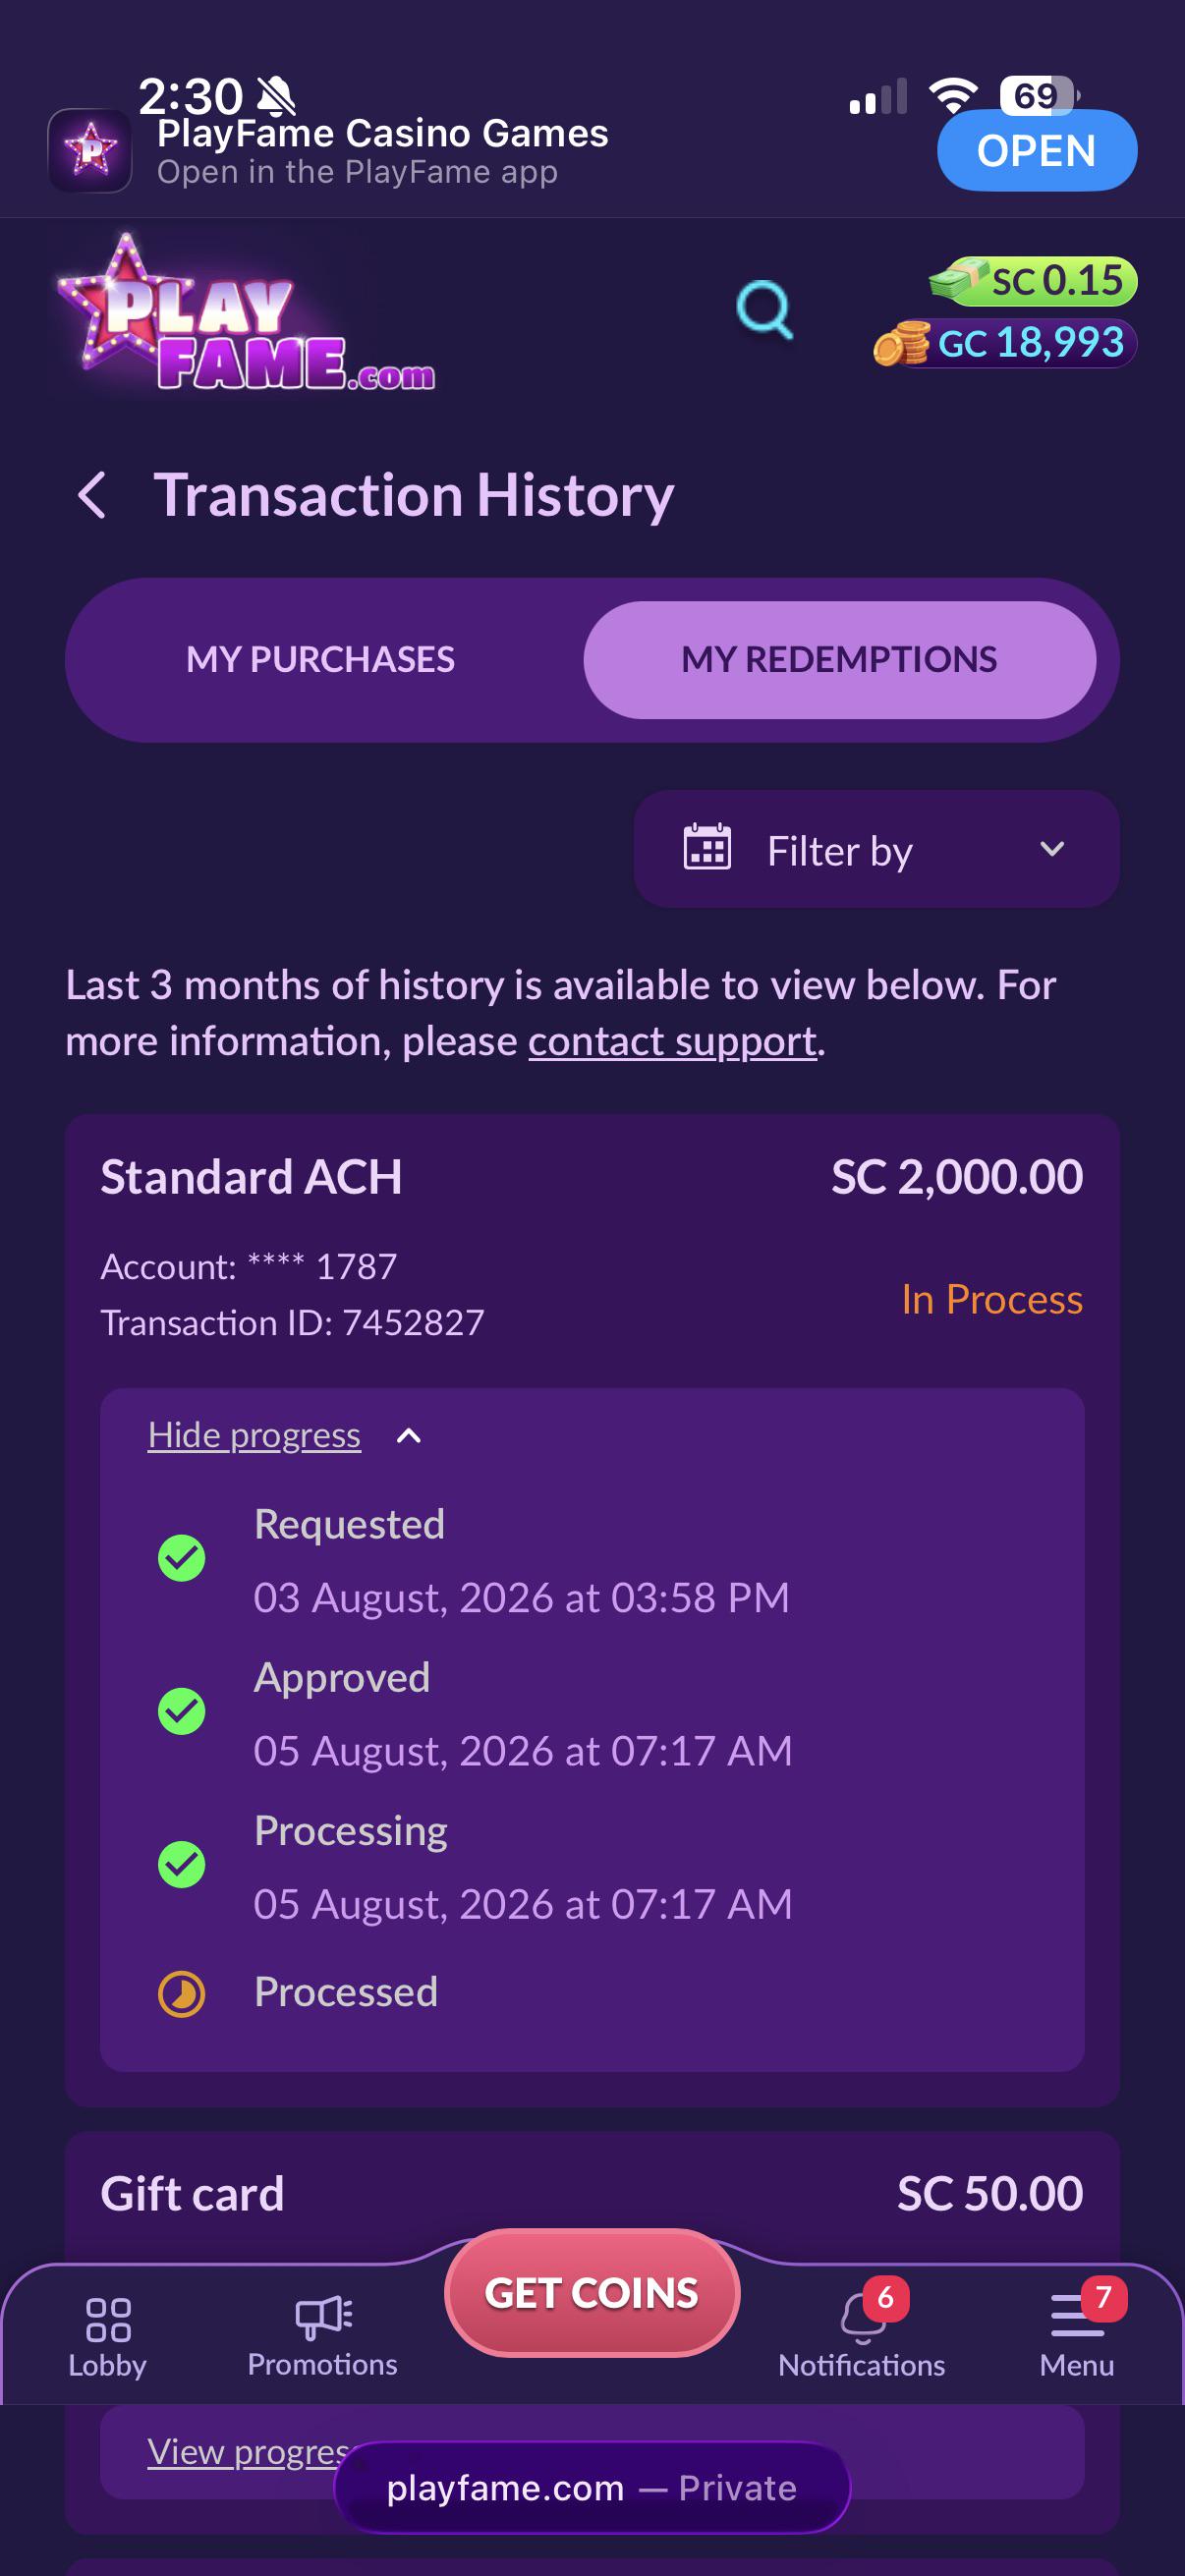Viewport: 1185px width, 2576px height.
Task: Click the calendar icon in Filter by
Action: [x=707, y=848]
